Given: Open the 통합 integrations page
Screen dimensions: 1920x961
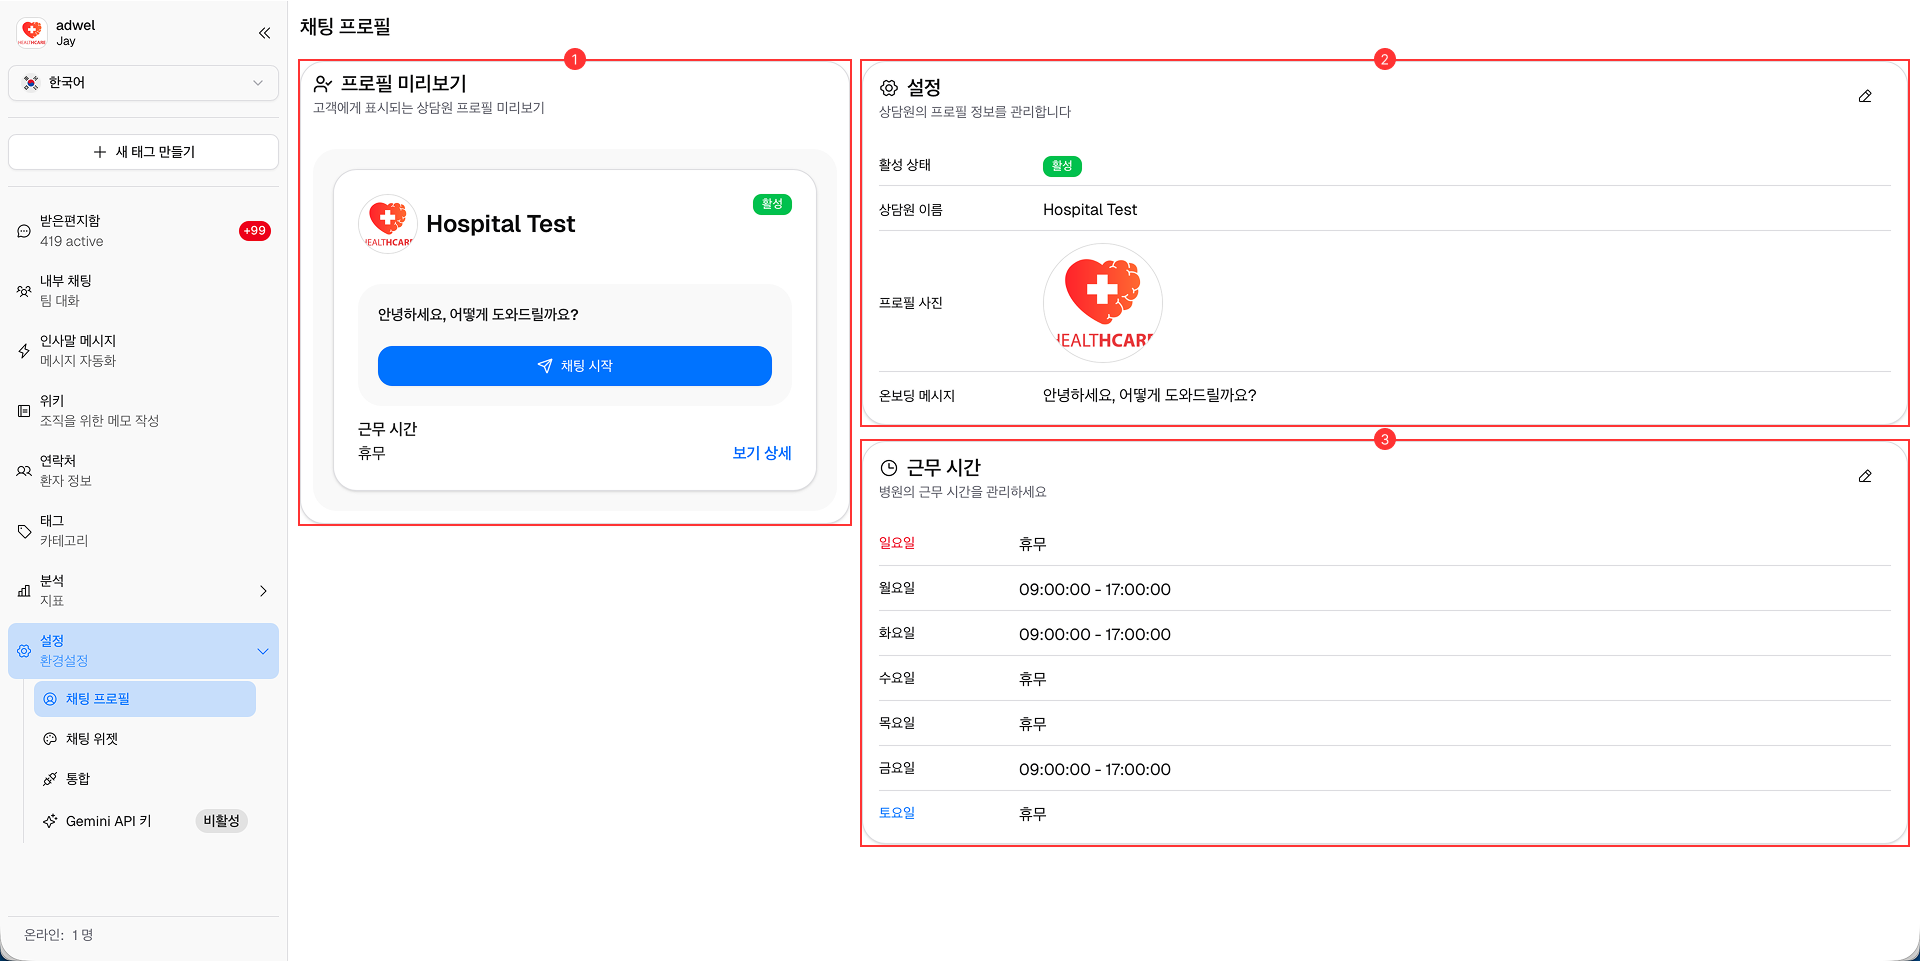Looking at the screenshot, I should (x=77, y=778).
